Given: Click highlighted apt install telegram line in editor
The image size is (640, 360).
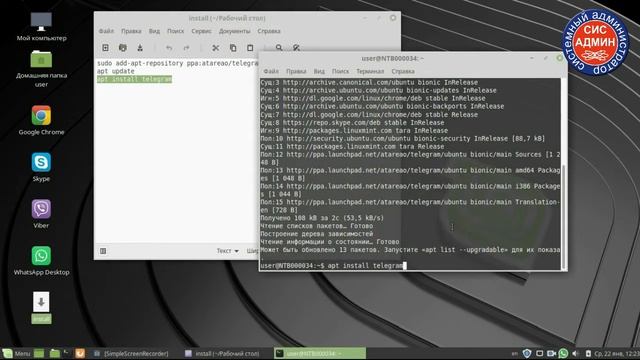Looking at the screenshot, I should 134,79.
